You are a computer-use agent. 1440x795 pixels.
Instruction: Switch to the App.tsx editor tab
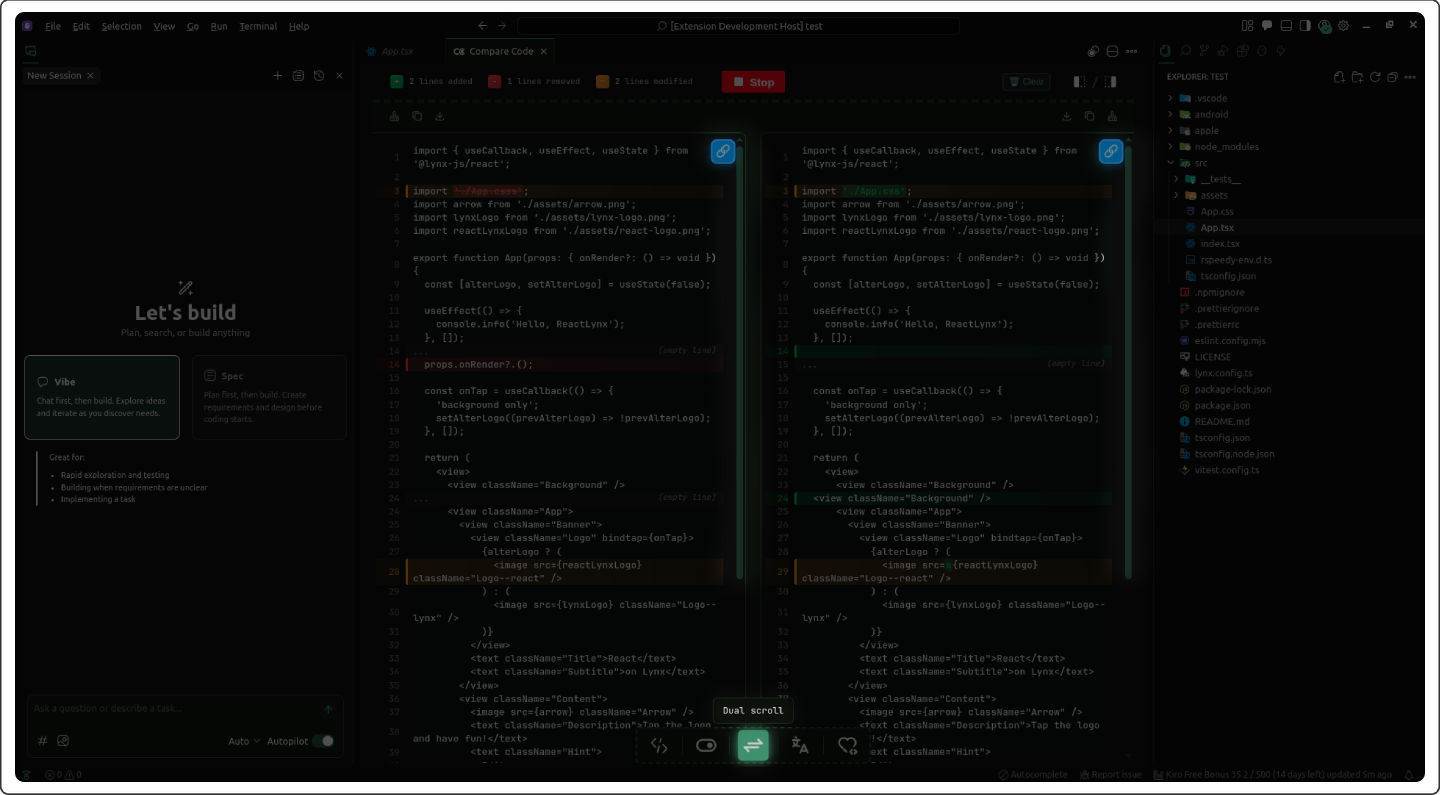click(x=396, y=51)
